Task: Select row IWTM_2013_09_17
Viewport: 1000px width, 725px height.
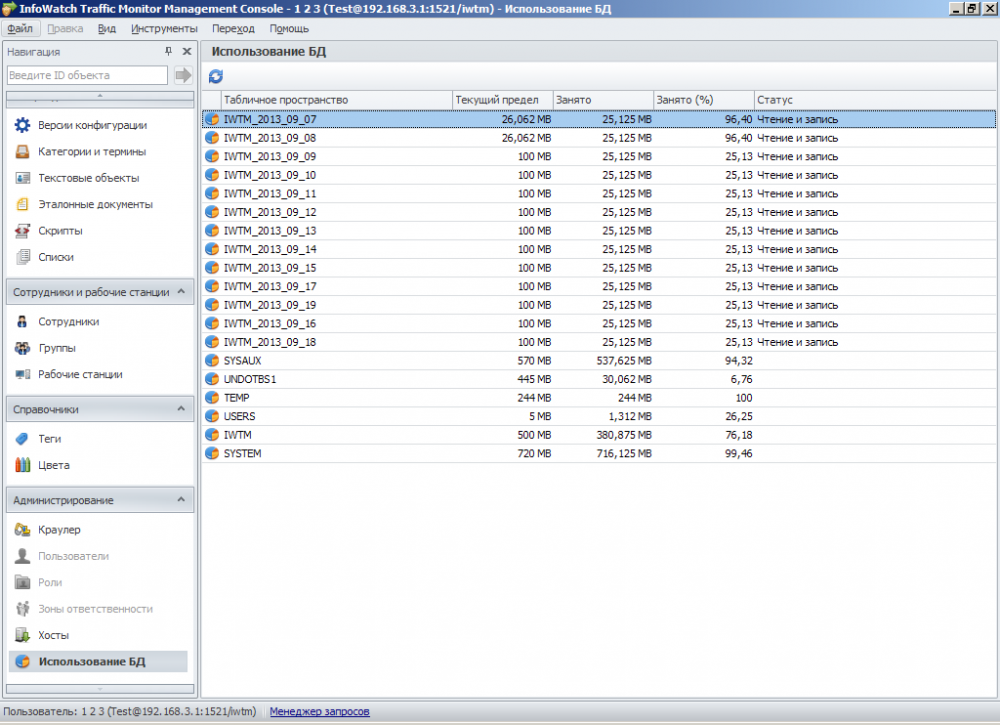Action: point(599,286)
